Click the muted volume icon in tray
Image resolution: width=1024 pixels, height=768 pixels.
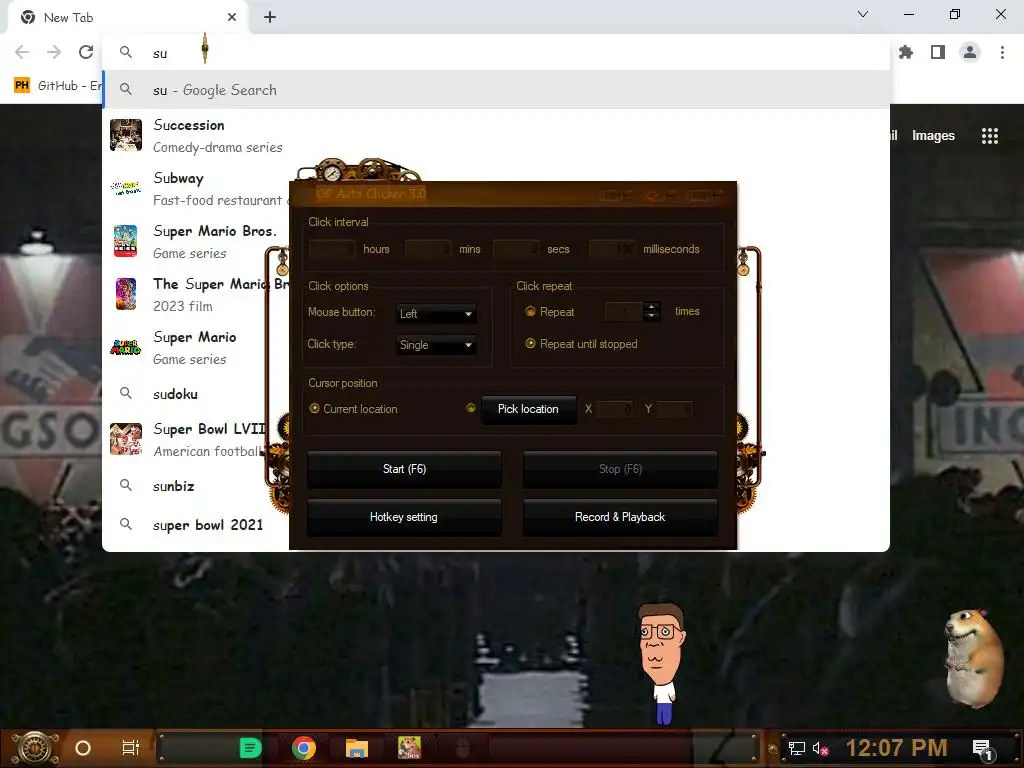click(x=820, y=748)
